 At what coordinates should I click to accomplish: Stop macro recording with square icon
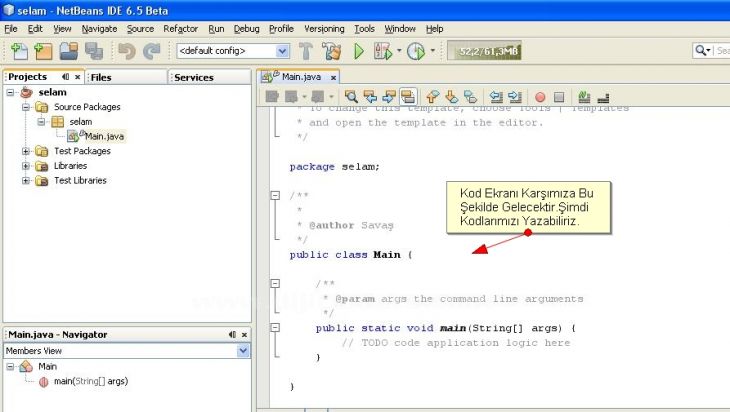click(559, 97)
